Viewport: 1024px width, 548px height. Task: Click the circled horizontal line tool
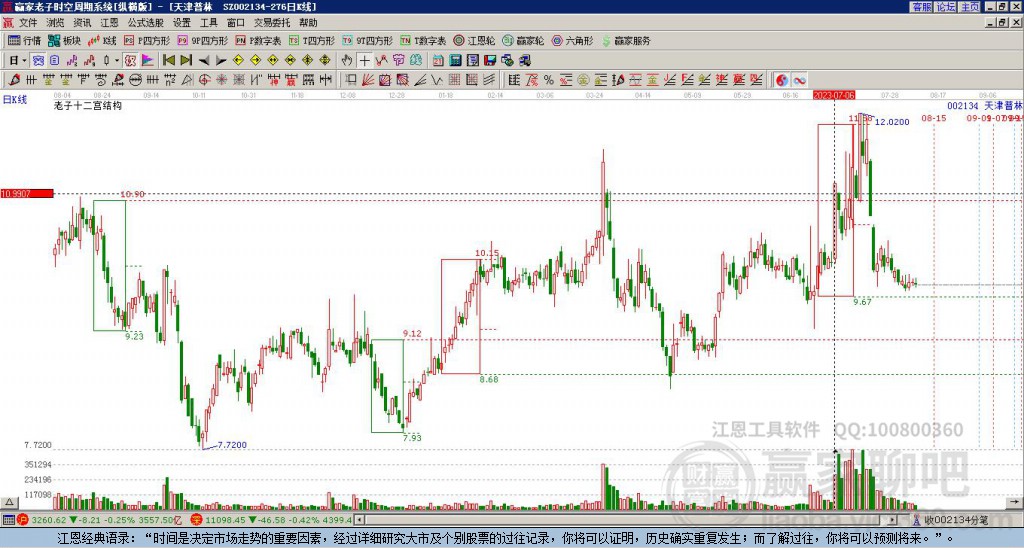(x=135, y=80)
